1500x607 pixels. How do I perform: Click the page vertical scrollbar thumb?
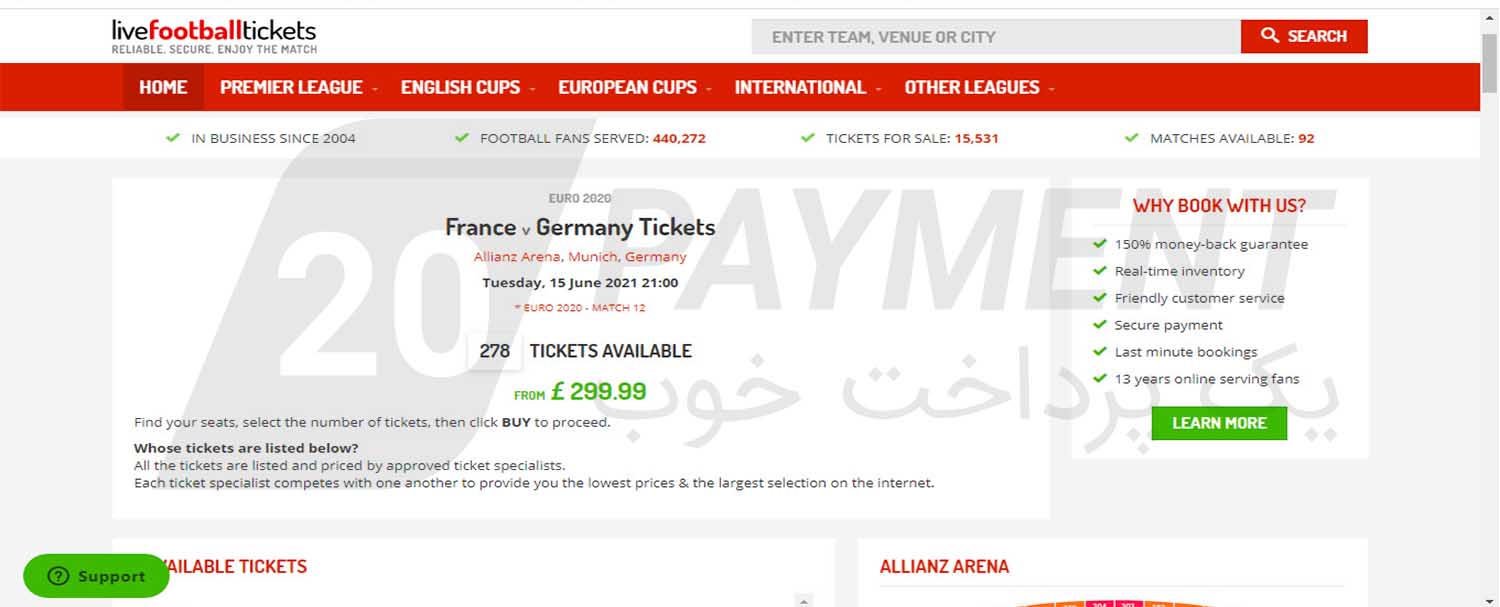click(1489, 62)
